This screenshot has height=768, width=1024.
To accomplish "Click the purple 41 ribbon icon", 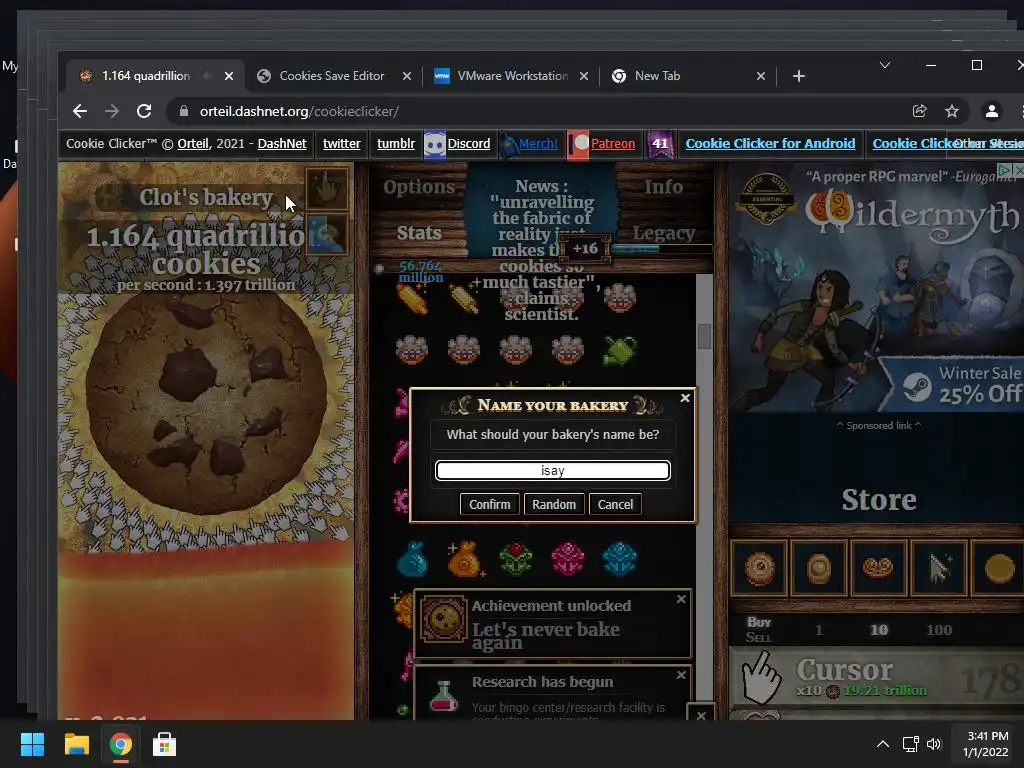I will pyautogui.click(x=660, y=144).
